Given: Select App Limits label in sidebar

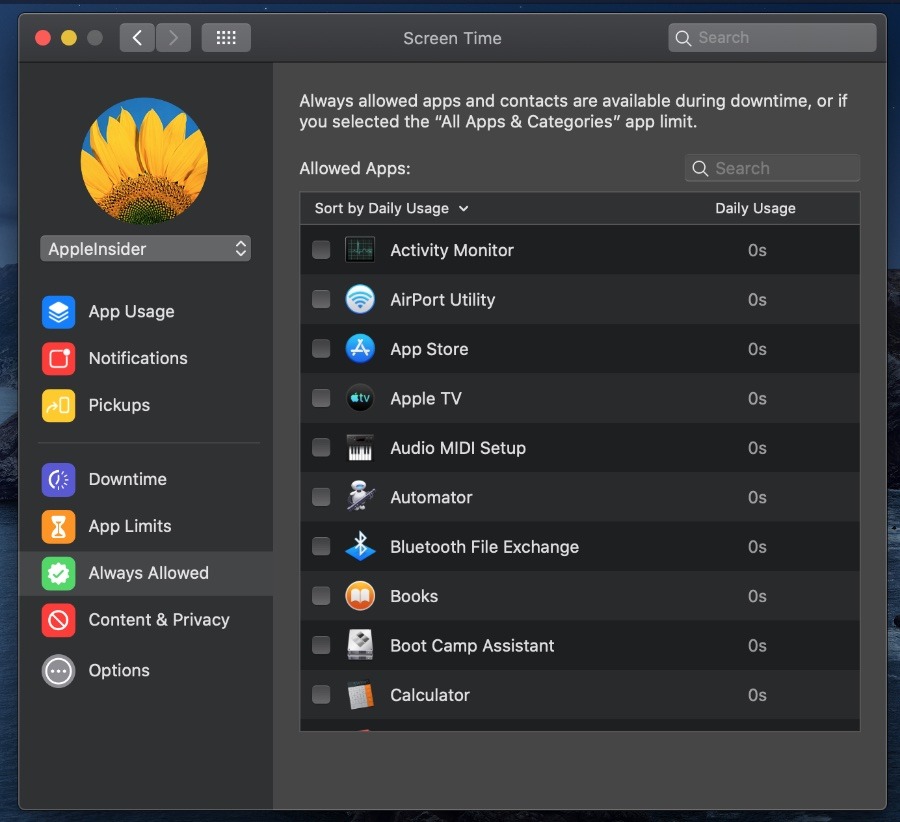Looking at the screenshot, I should point(130,526).
